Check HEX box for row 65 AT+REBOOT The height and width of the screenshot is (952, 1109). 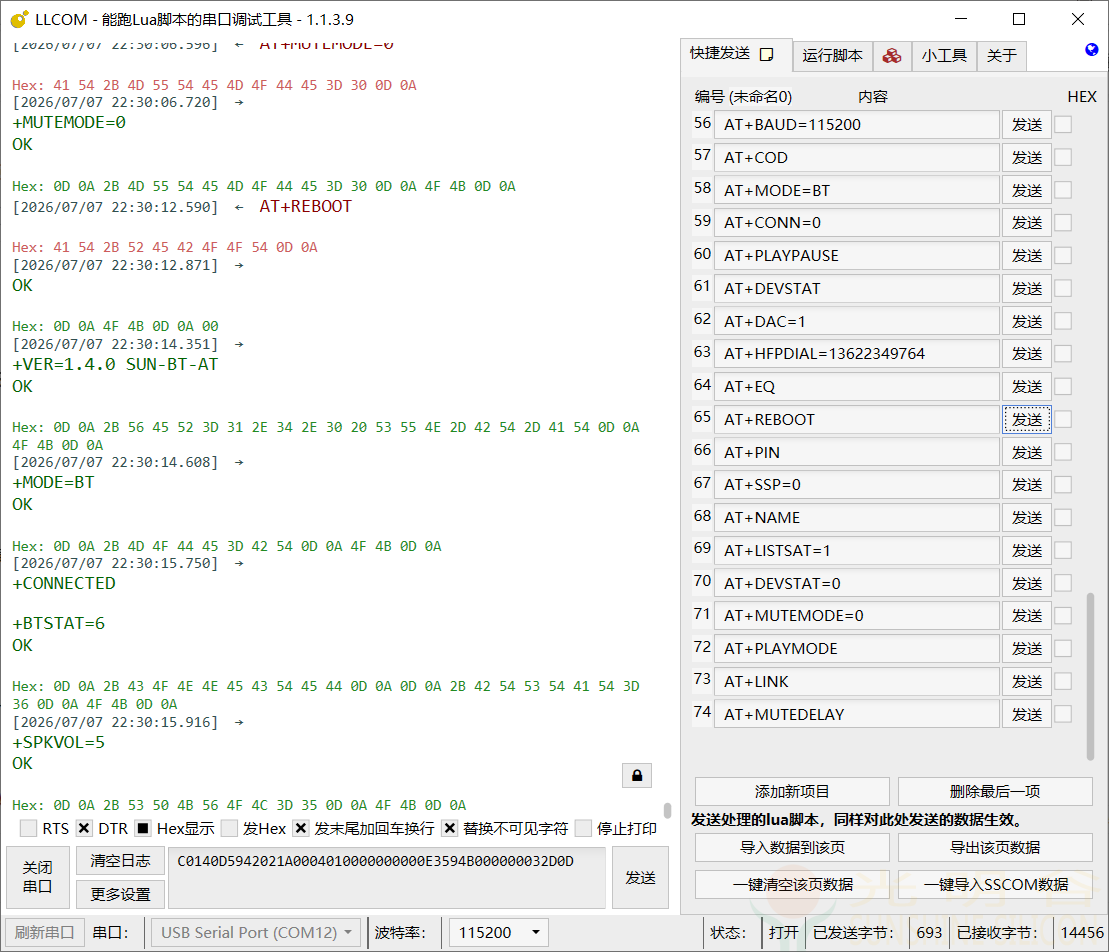click(1063, 419)
